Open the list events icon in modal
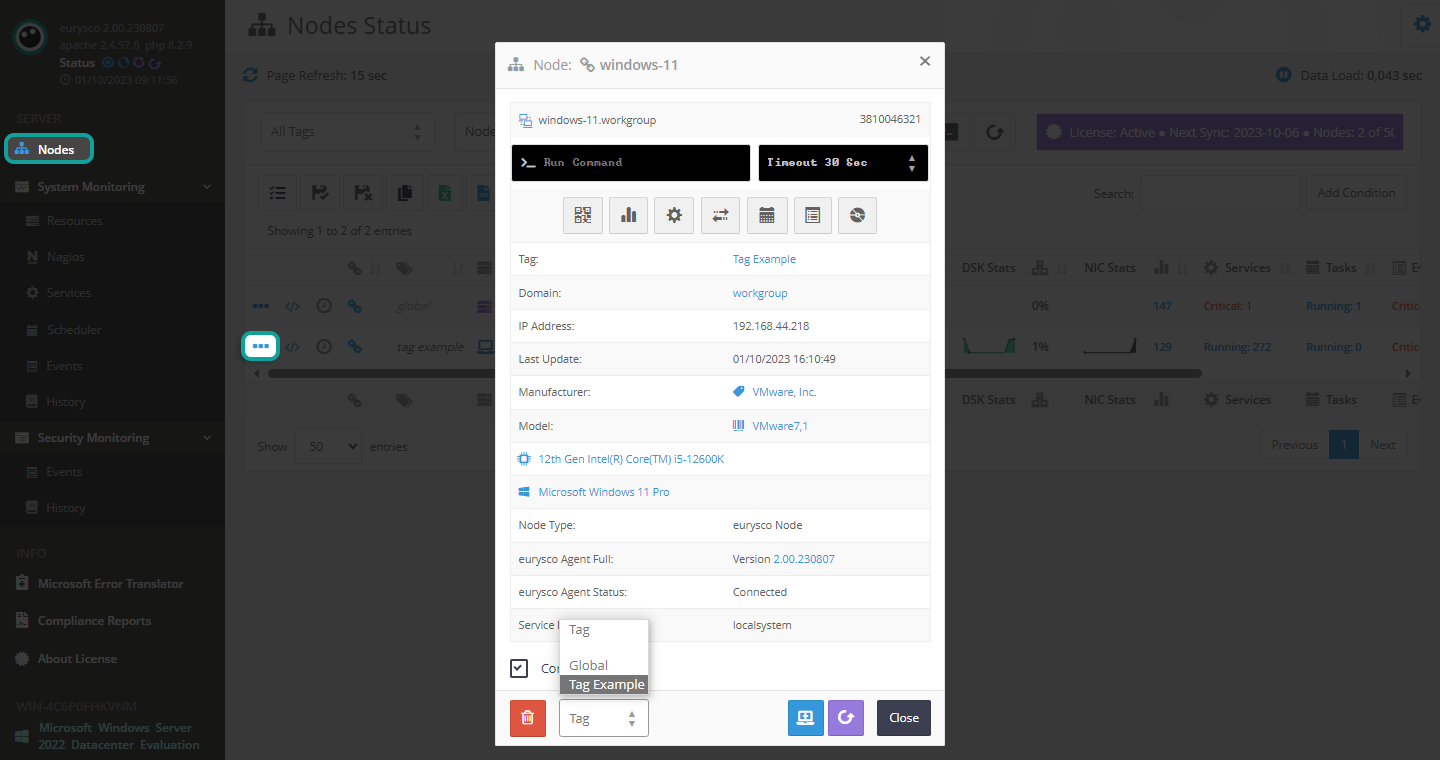The width and height of the screenshot is (1440, 760). [x=812, y=215]
